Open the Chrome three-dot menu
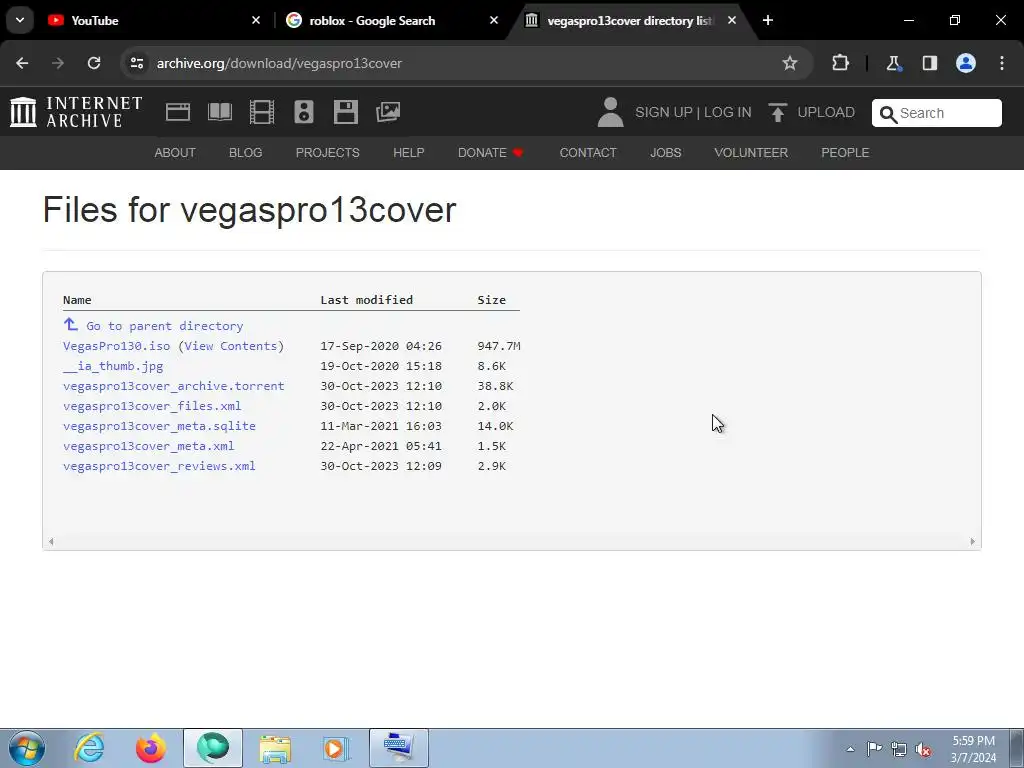Image resolution: width=1024 pixels, height=768 pixels. [1002, 63]
